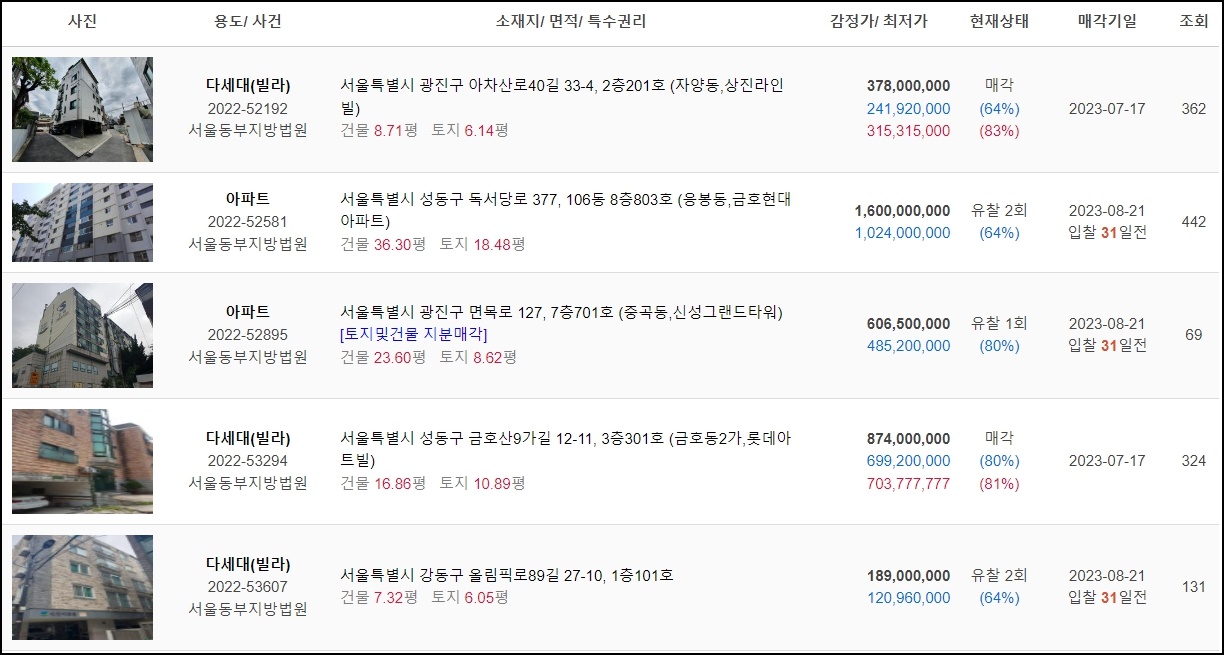Click view count 131
Viewport: 1224px width, 655px height.
point(1194,587)
